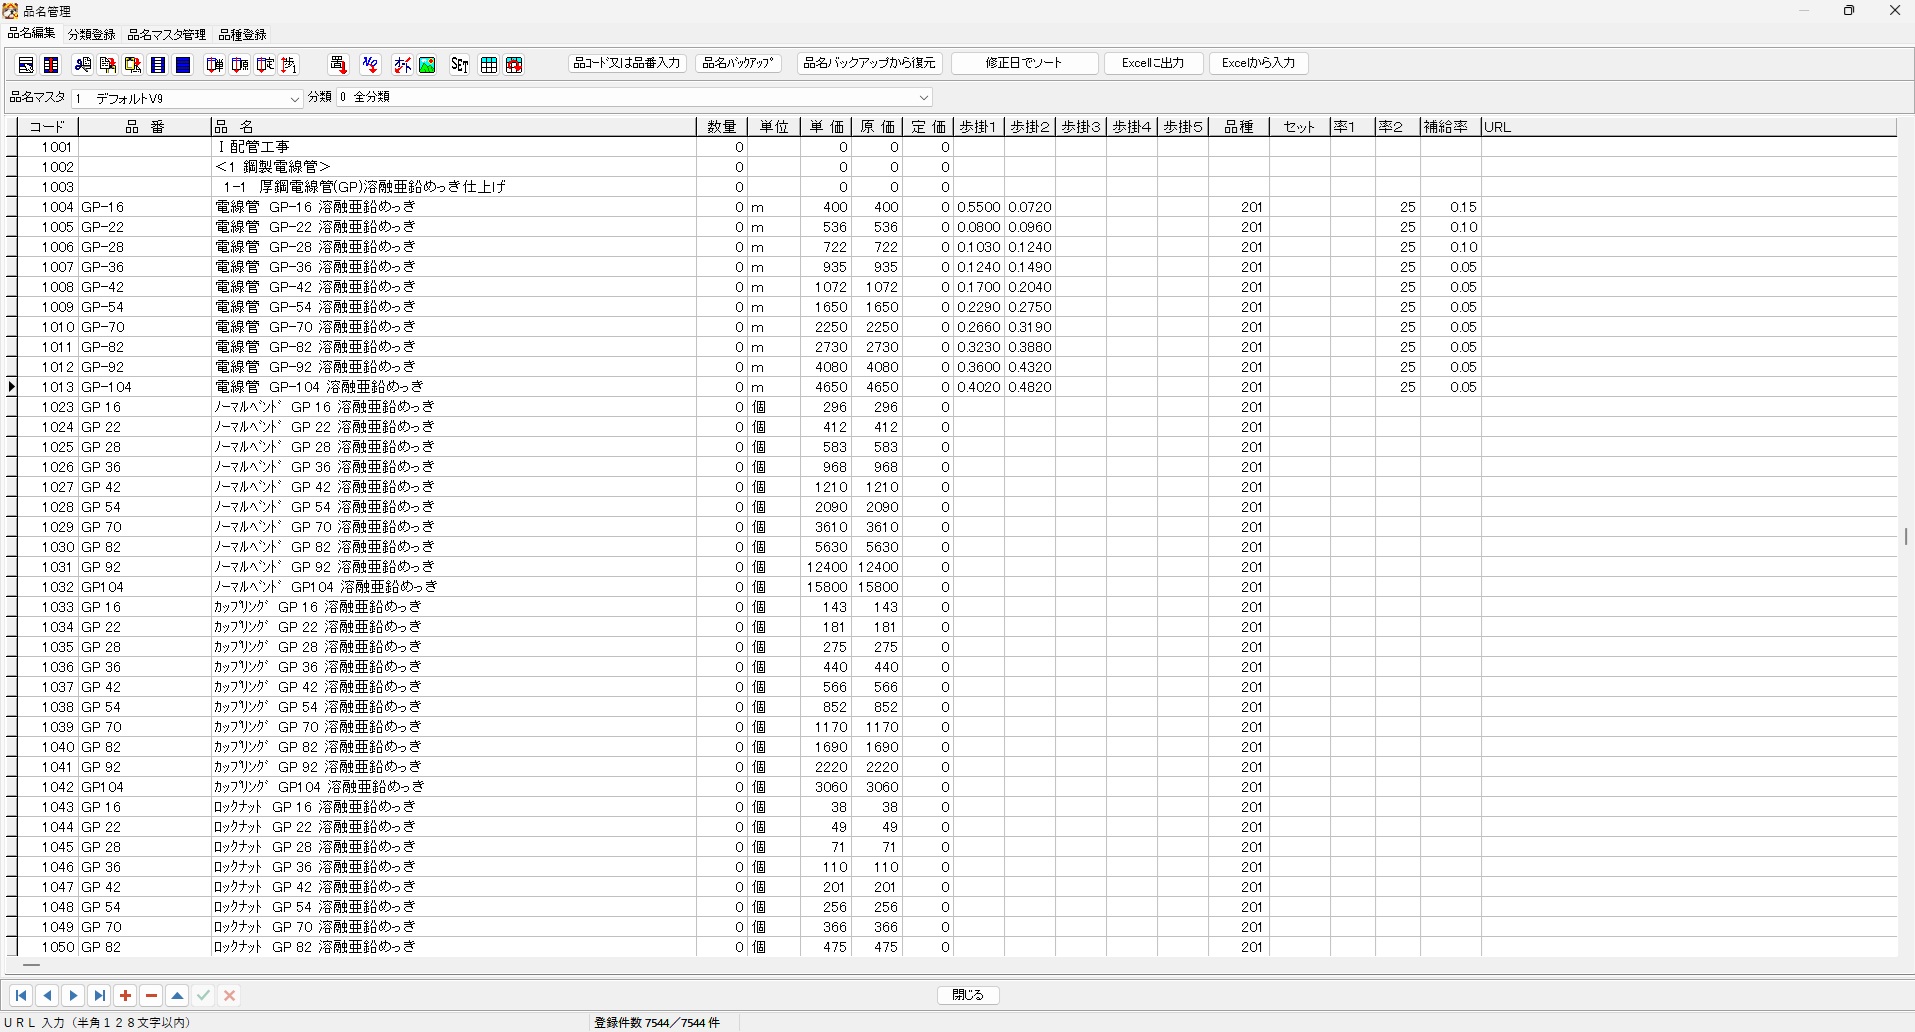Click the product number cell GP-104
This screenshot has height=1032, width=1915.
[144, 387]
